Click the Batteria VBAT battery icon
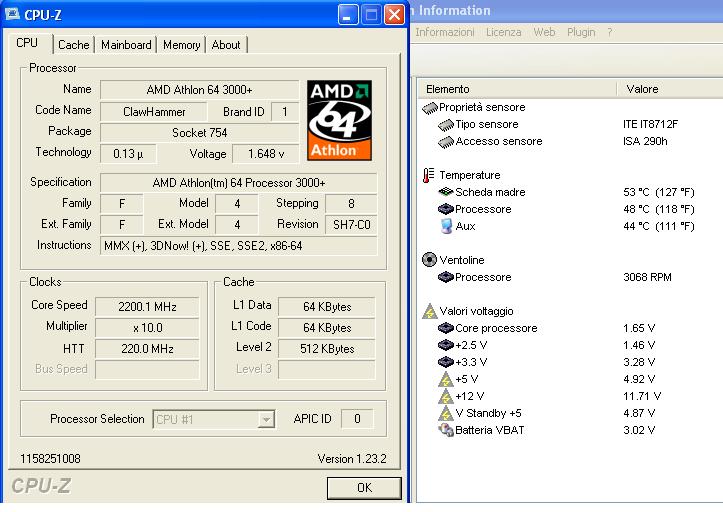This screenshot has height=512, width=723. click(446, 430)
